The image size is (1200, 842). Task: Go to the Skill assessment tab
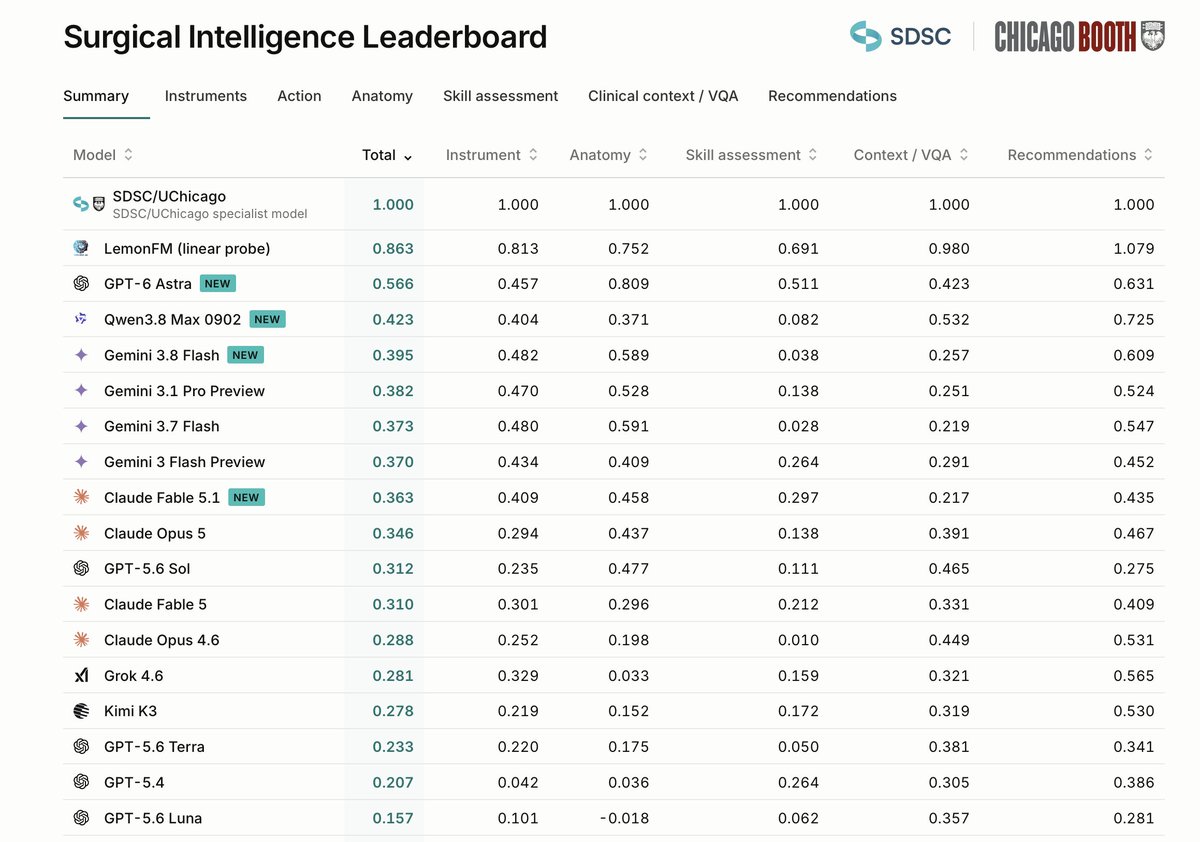click(501, 96)
